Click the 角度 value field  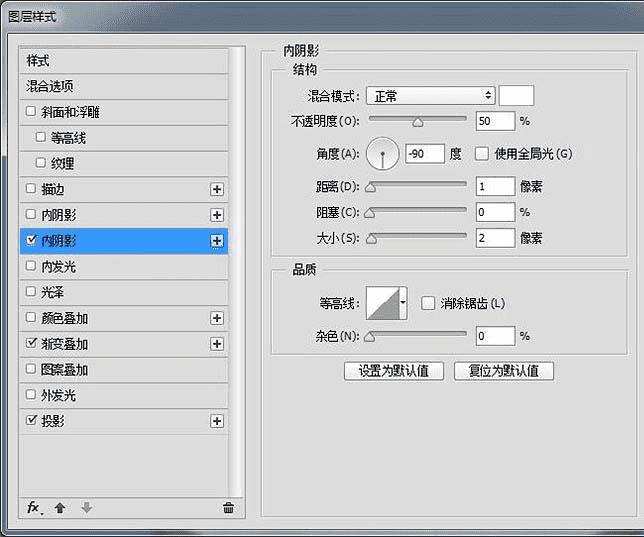coord(425,154)
